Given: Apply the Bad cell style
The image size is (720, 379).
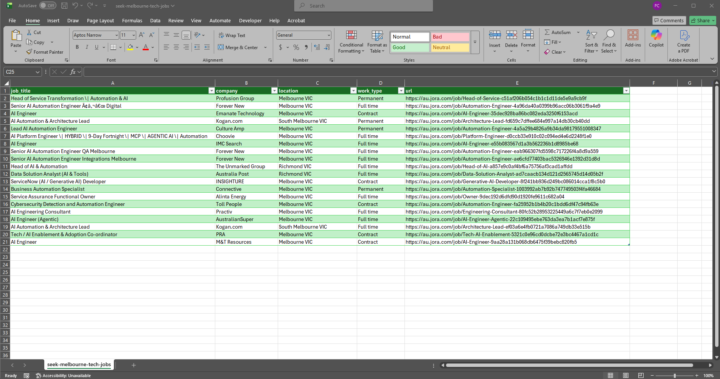Looking at the screenshot, I should point(450,37).
